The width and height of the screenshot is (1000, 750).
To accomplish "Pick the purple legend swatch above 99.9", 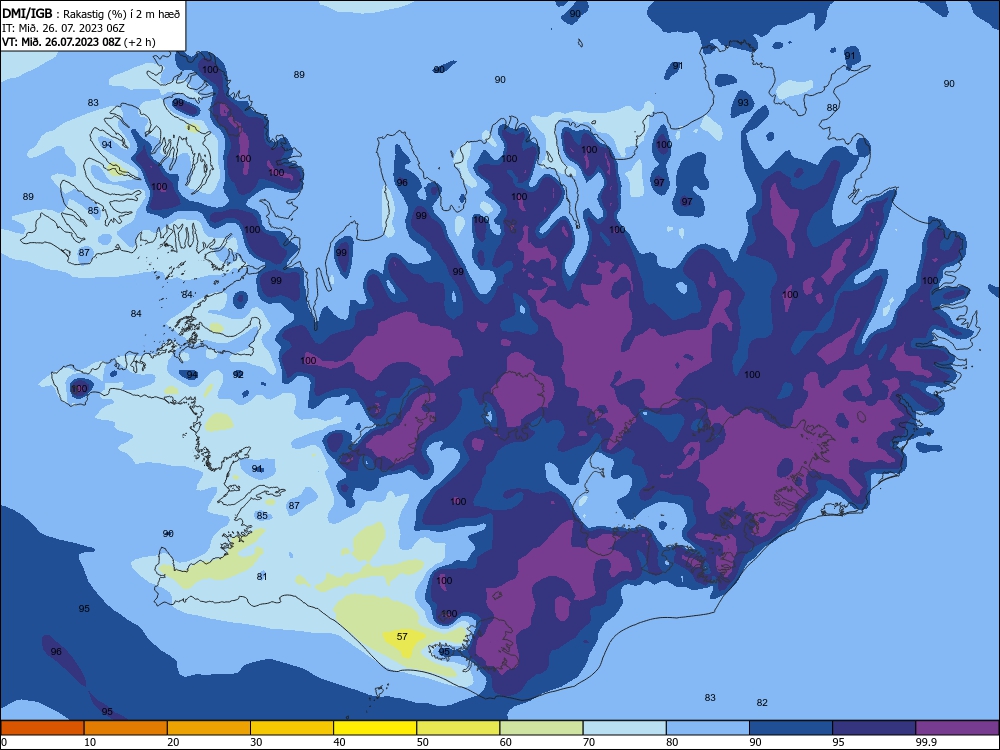I will [957, 728].
